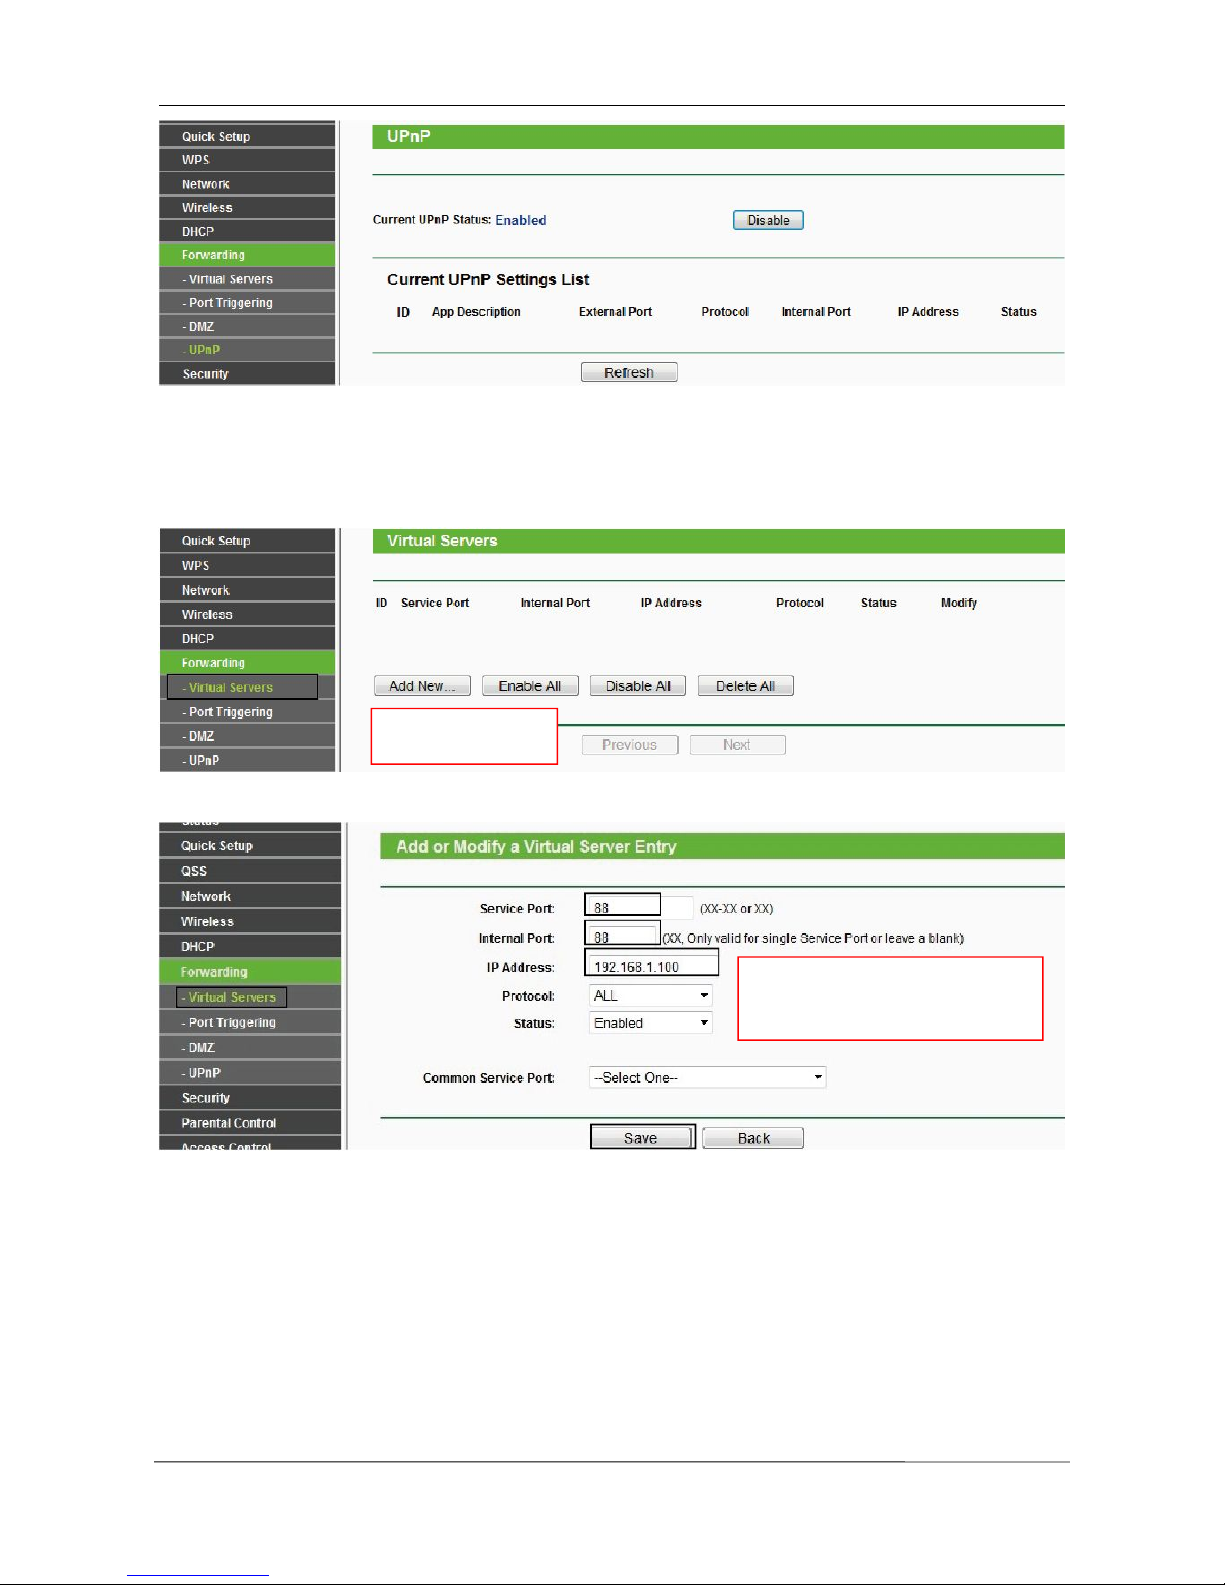The width and height of the screenshot is (1225, 1585).
Task: Open DMZ on the UPnP page sidebar
Action: pyautogui.click(x=247, y=326)
